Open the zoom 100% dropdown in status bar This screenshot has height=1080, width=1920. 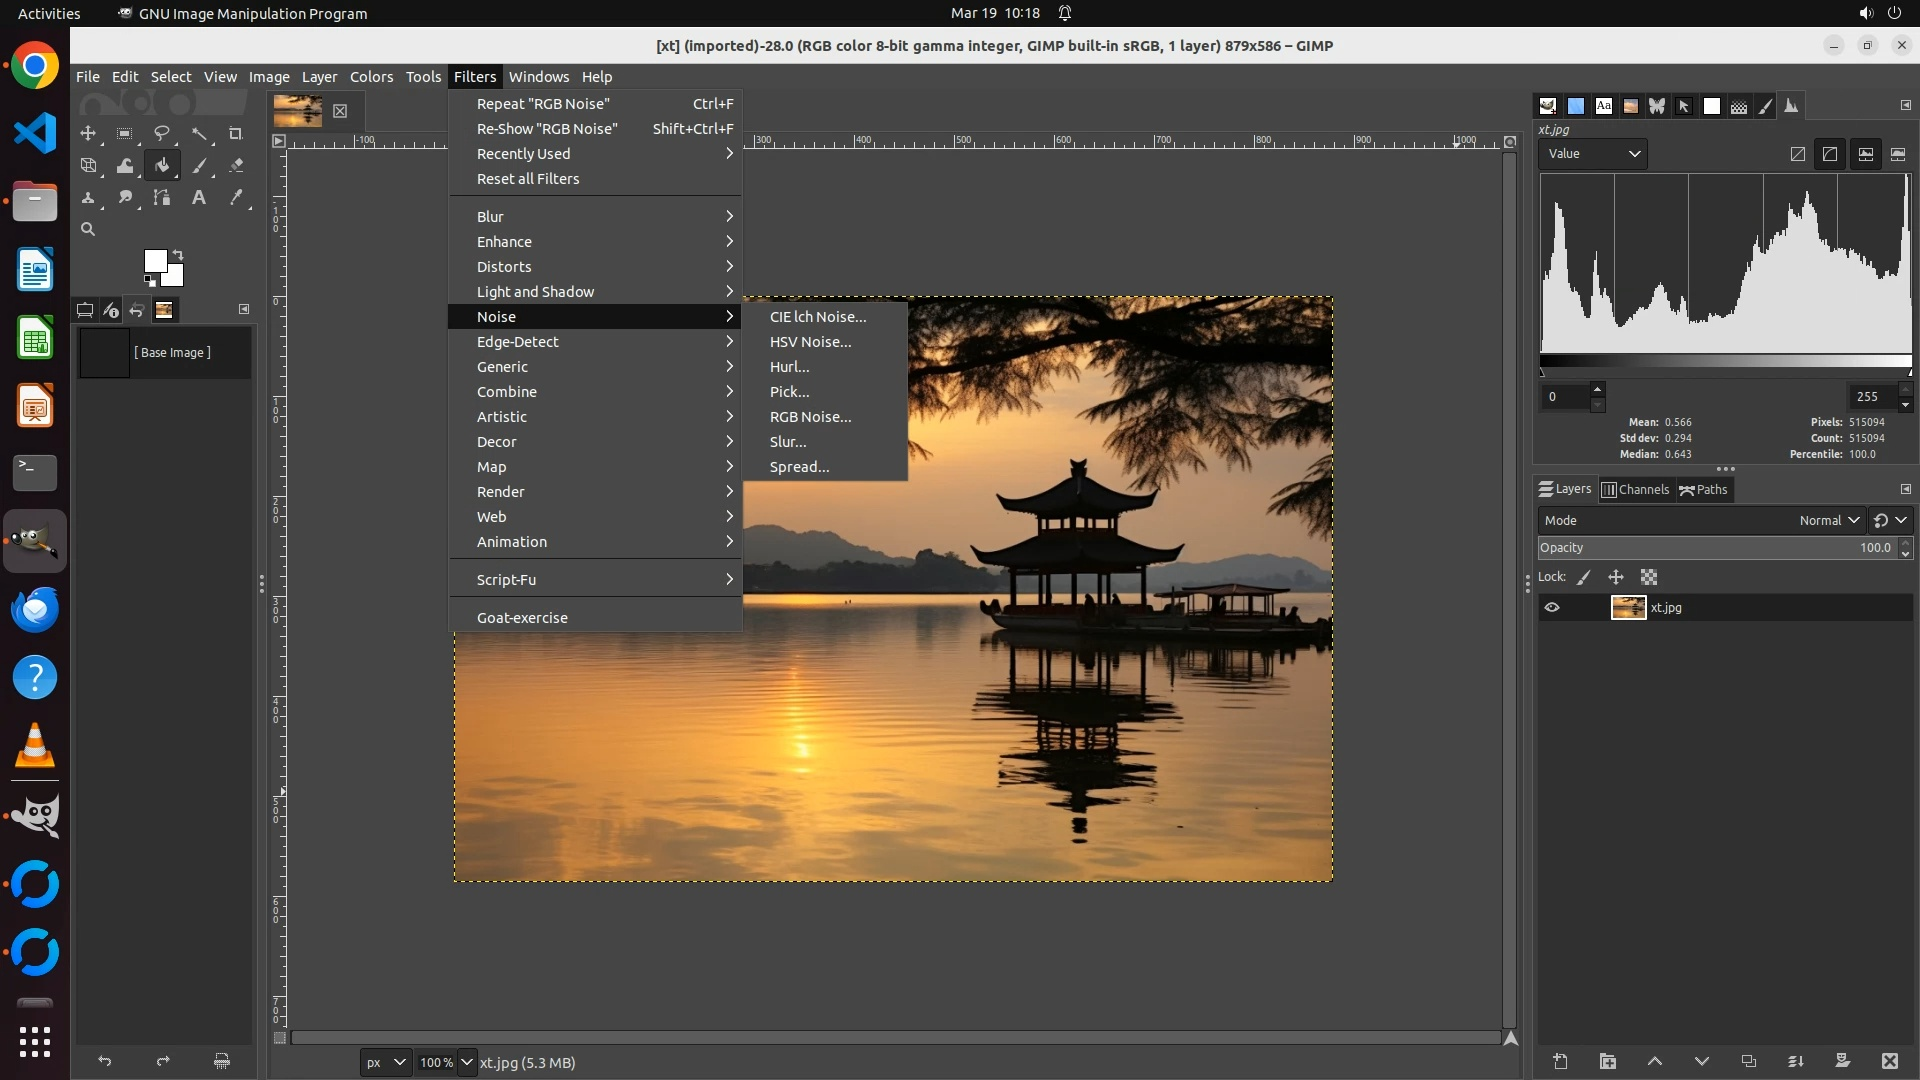tap(466, 1062)
